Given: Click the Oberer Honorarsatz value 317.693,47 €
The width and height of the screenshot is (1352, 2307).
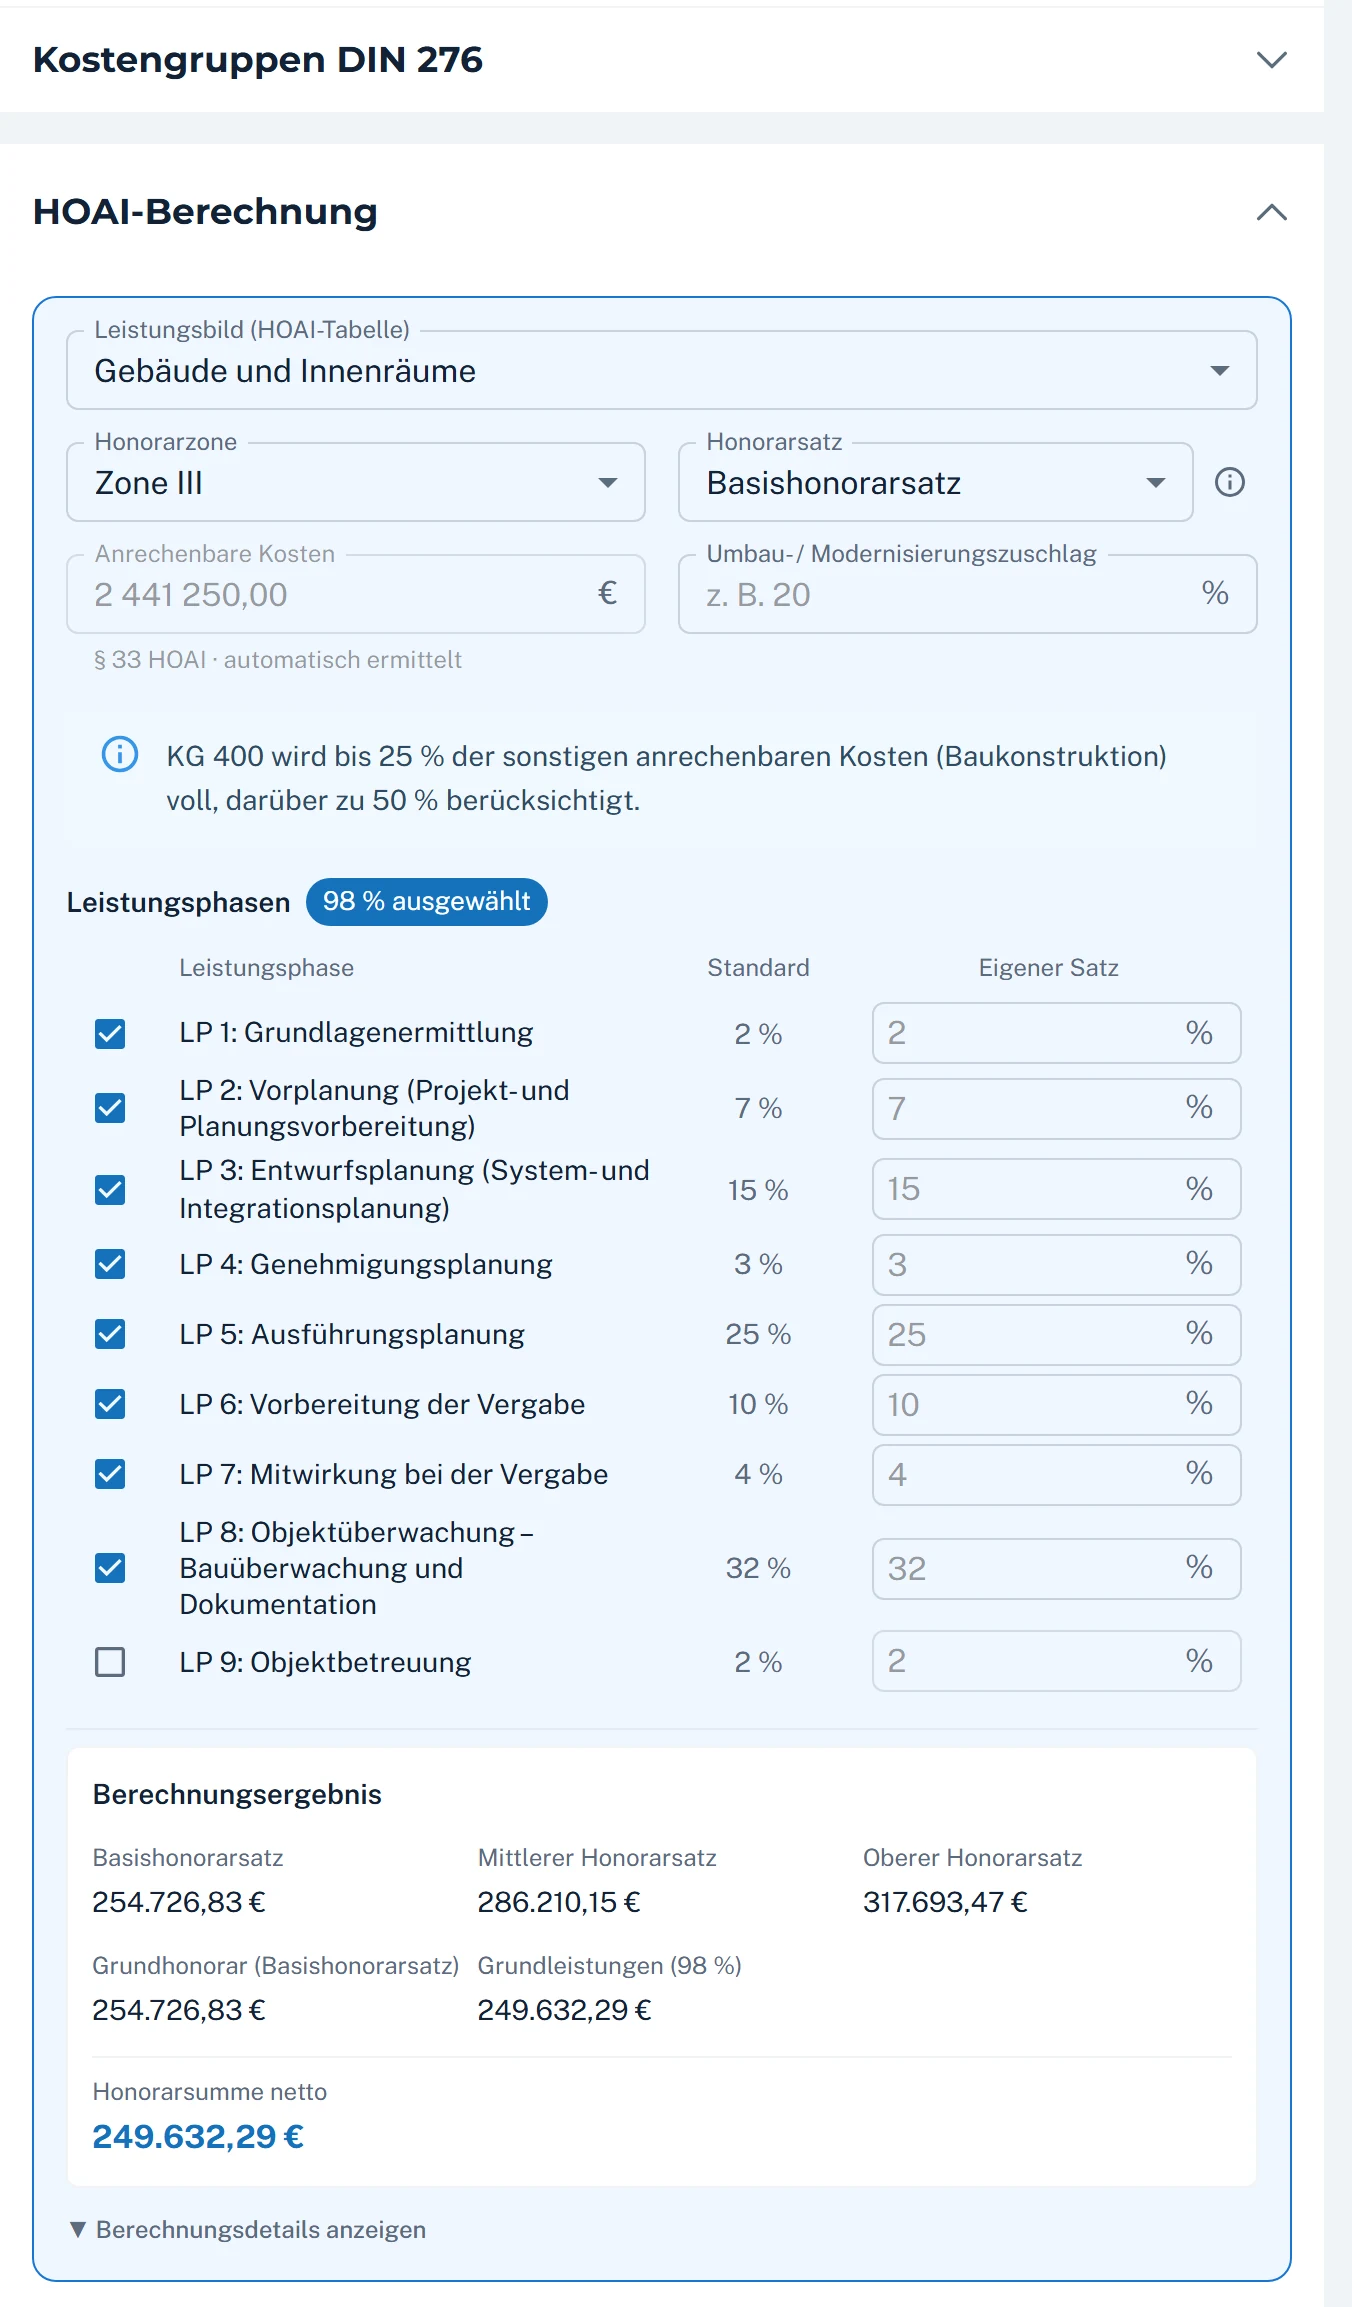Looking at the screenshot, I should (x=945, y=1901).
